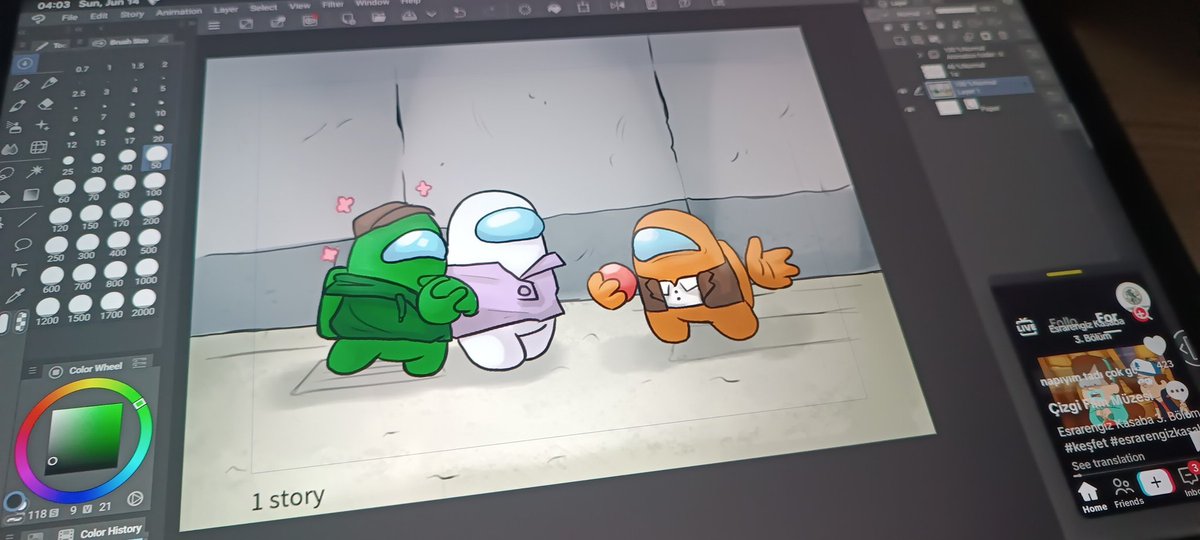Expand the animation folder layer
The height and width of the screenshot is (540, 1200).
tap(921, 56)
